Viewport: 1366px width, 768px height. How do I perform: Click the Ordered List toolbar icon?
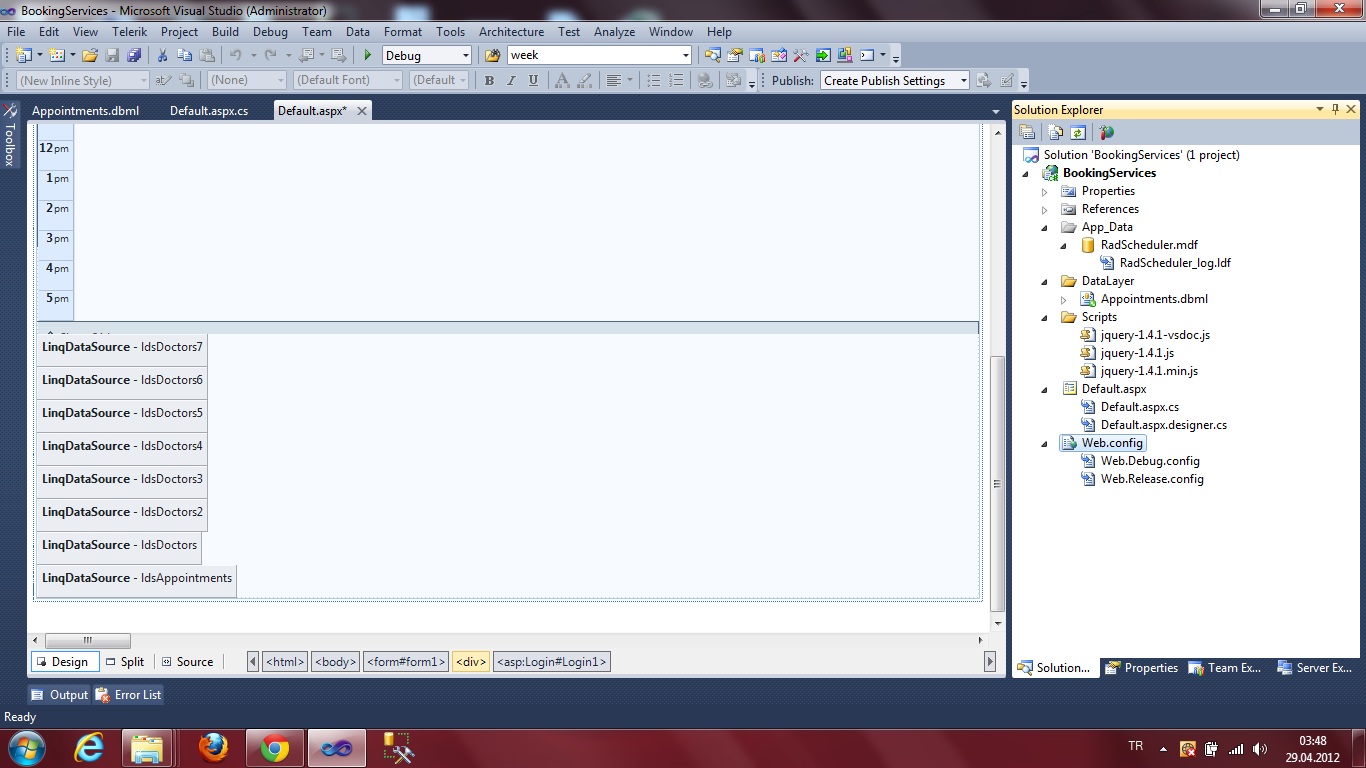[677, 81]
